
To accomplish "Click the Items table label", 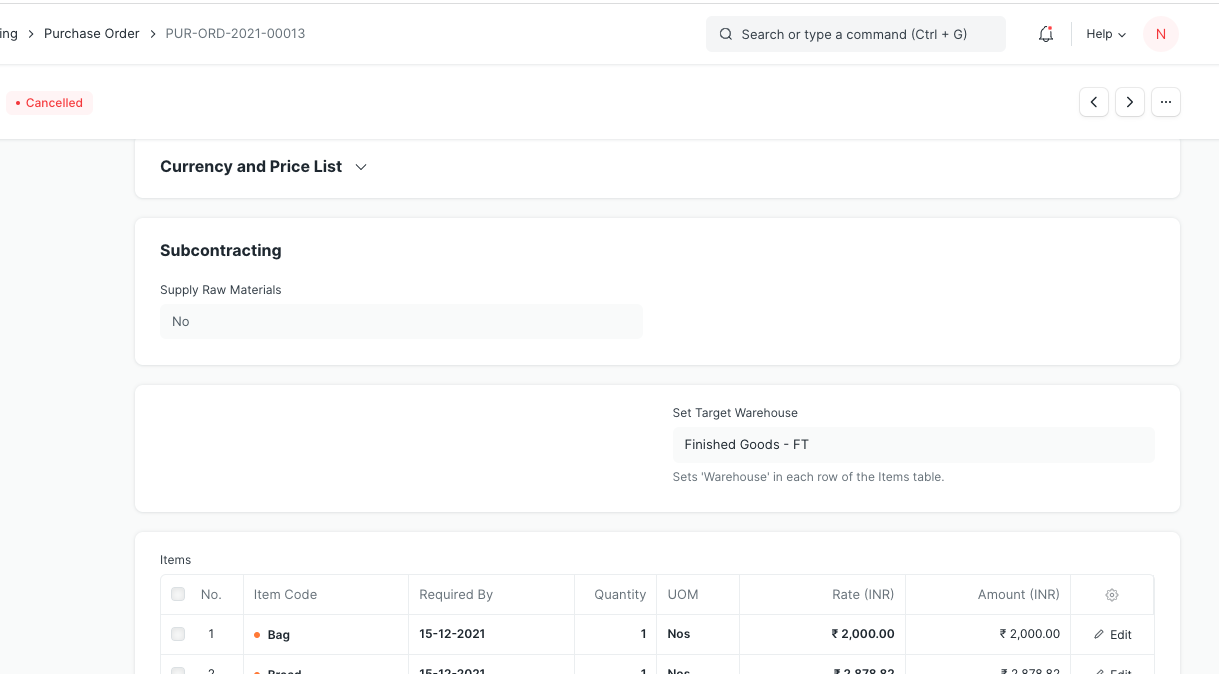I will 175,560.
